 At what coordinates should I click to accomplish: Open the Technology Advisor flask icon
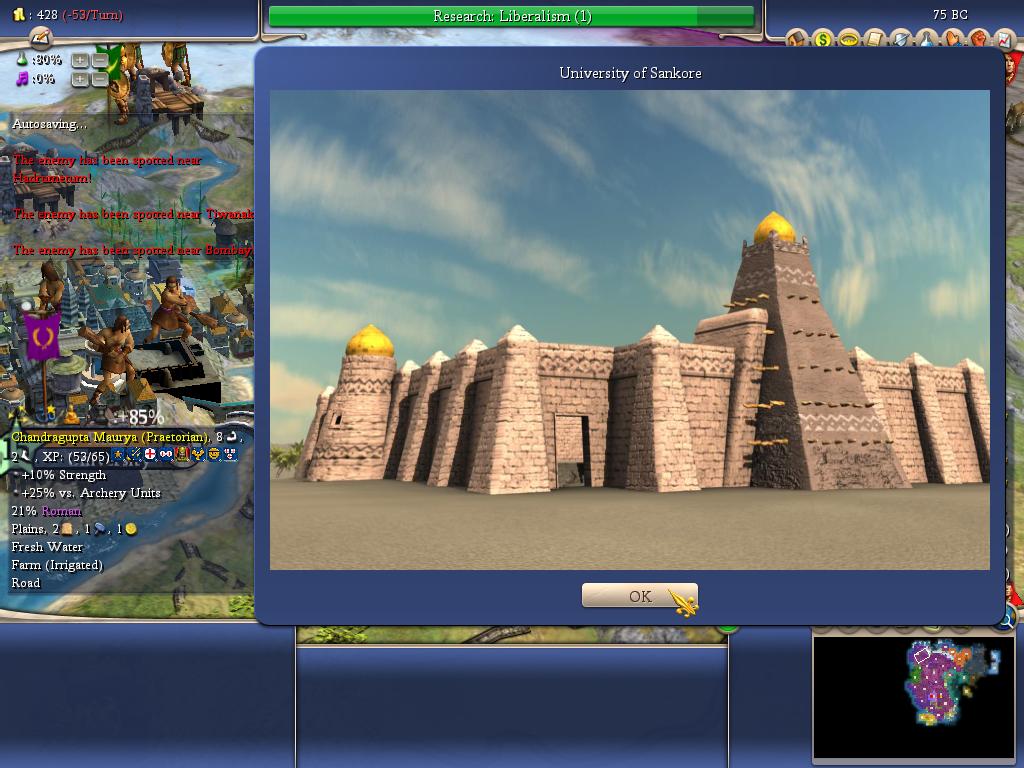[927, 40]
